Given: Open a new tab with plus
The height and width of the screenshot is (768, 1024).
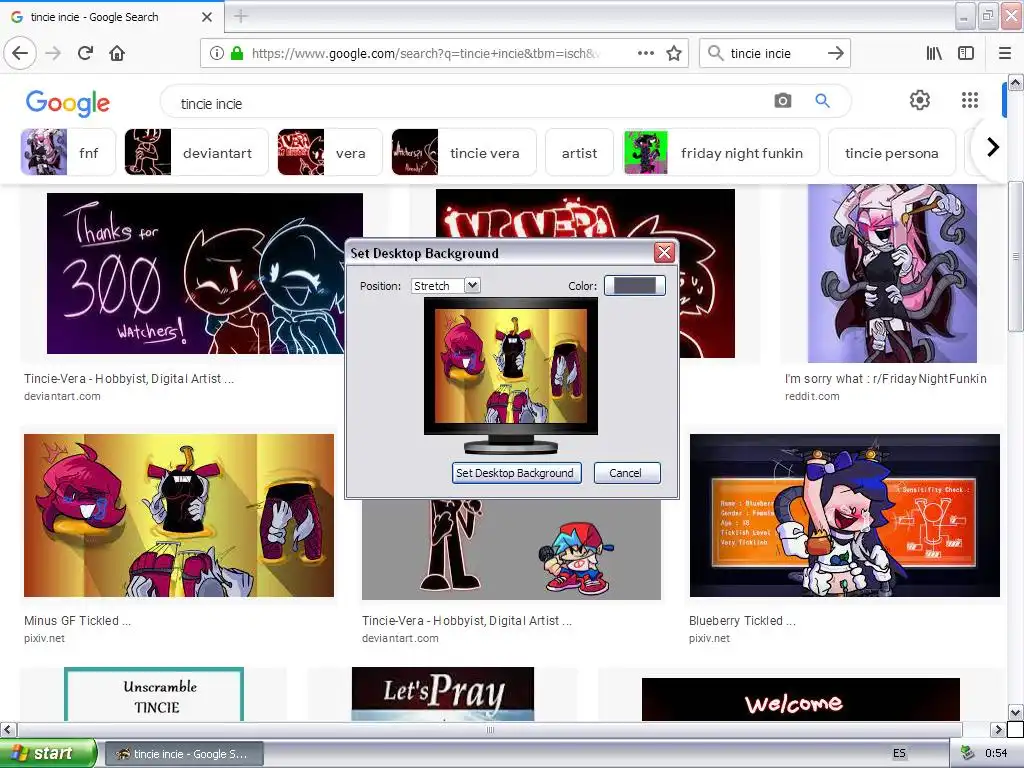Looking at the screenshot, I should click(240, 16).
